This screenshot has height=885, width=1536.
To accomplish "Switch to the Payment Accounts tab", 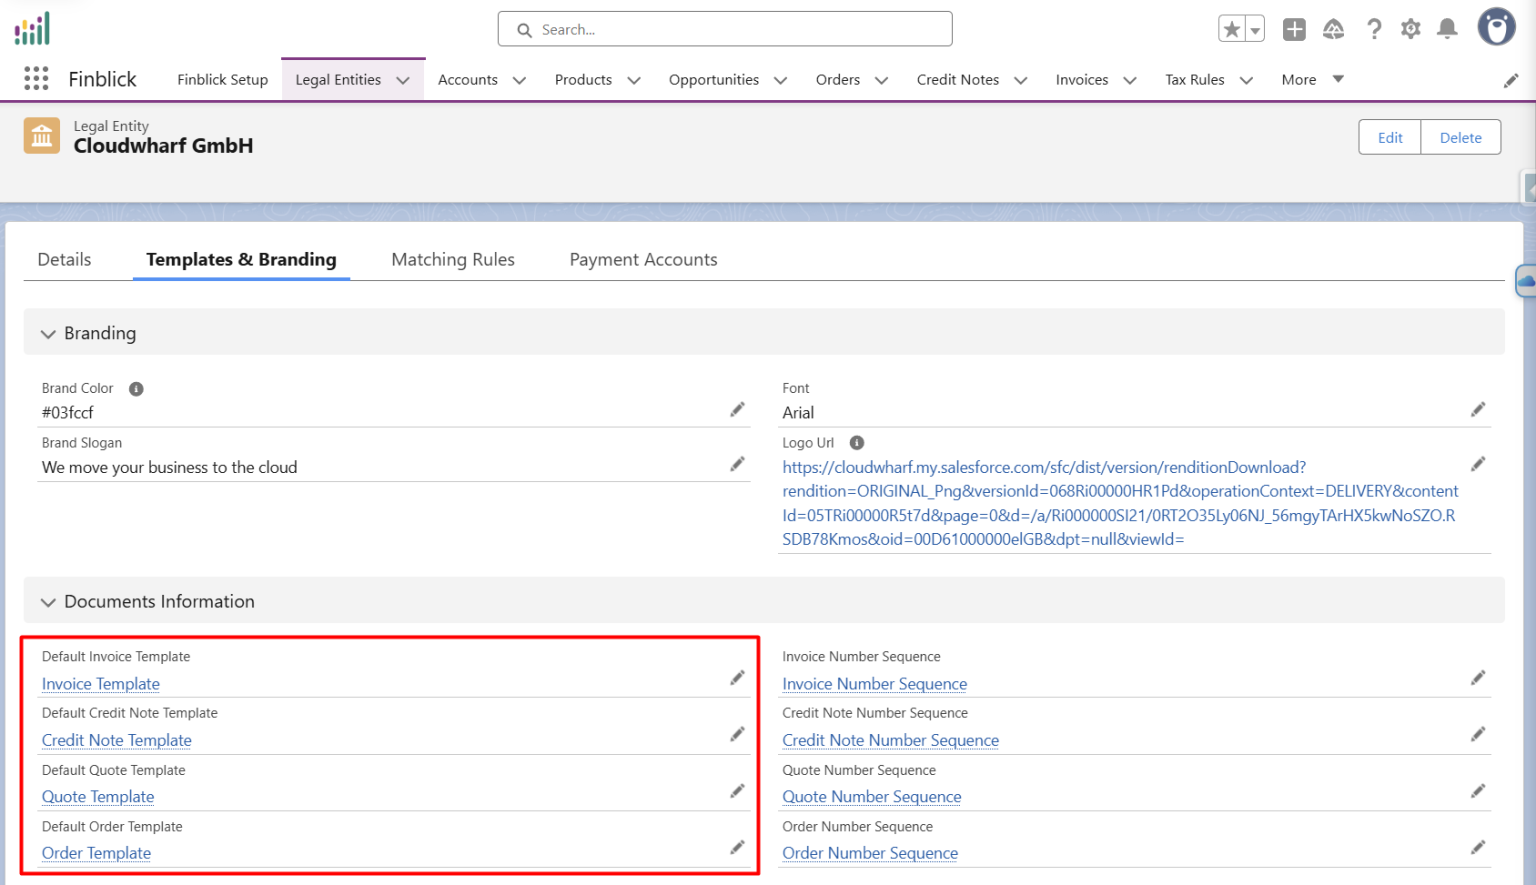I will 644,260.
